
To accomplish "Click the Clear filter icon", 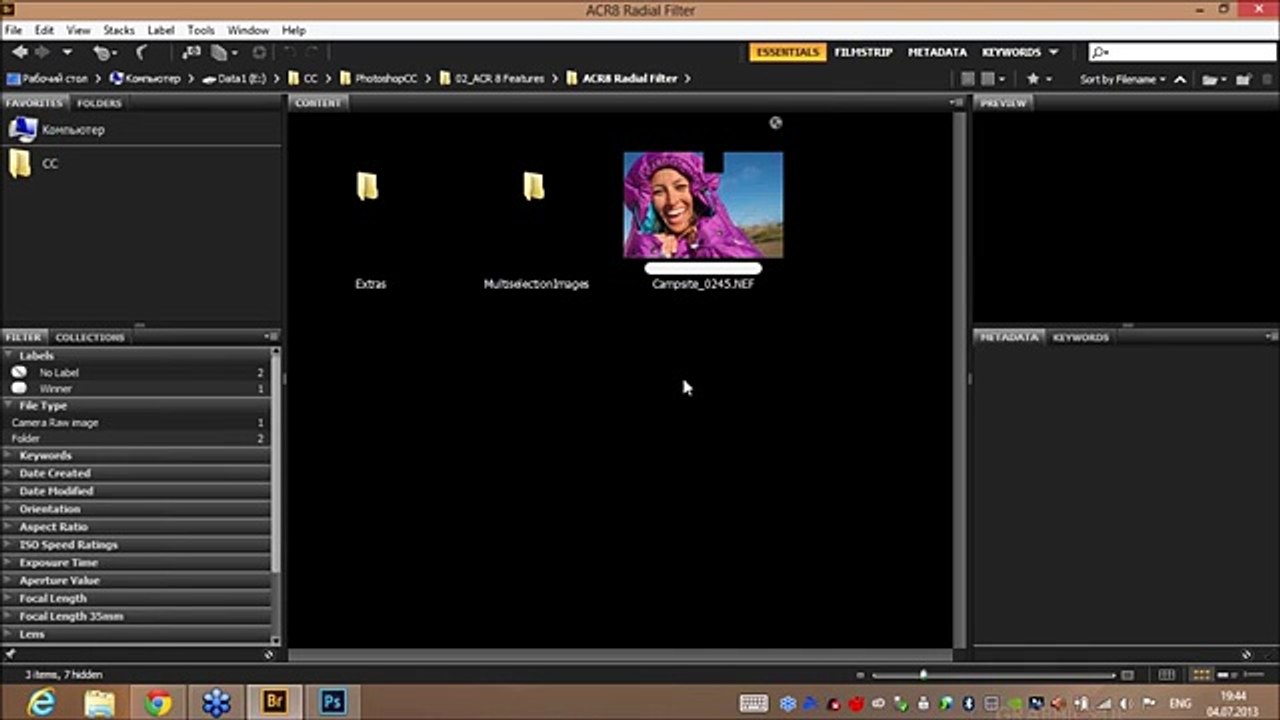I will [268, 654].
